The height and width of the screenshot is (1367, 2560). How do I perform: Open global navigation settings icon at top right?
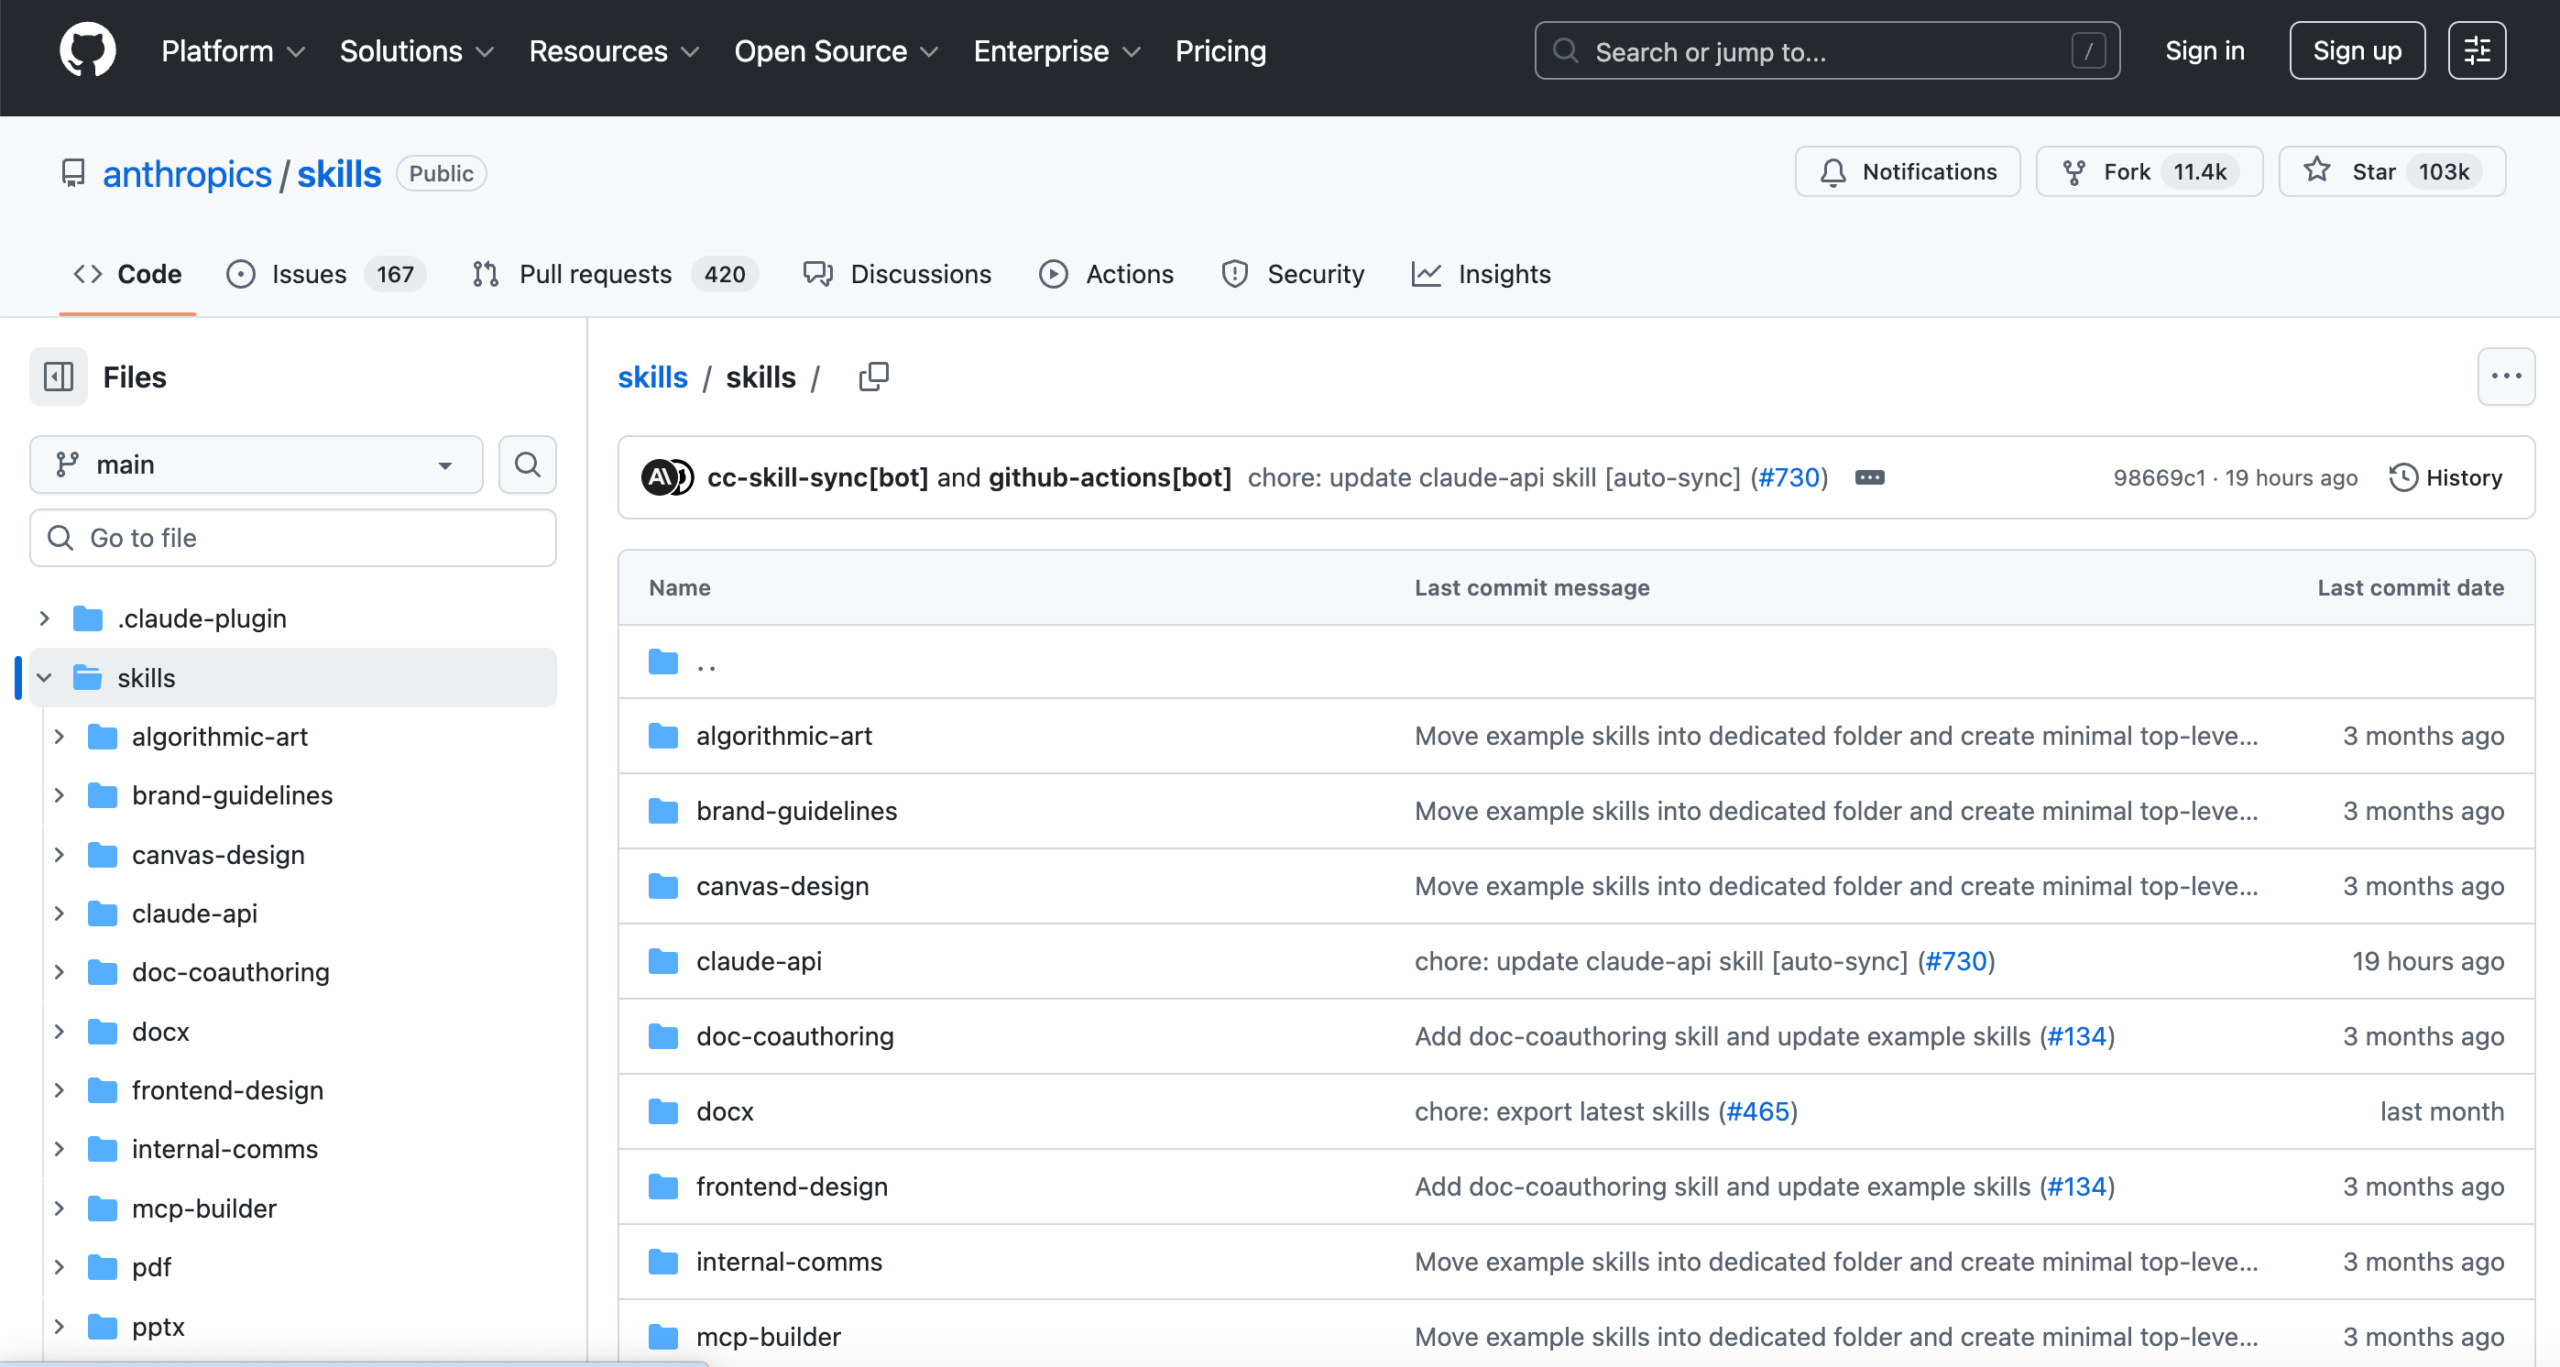click(x=2476, y=50)
